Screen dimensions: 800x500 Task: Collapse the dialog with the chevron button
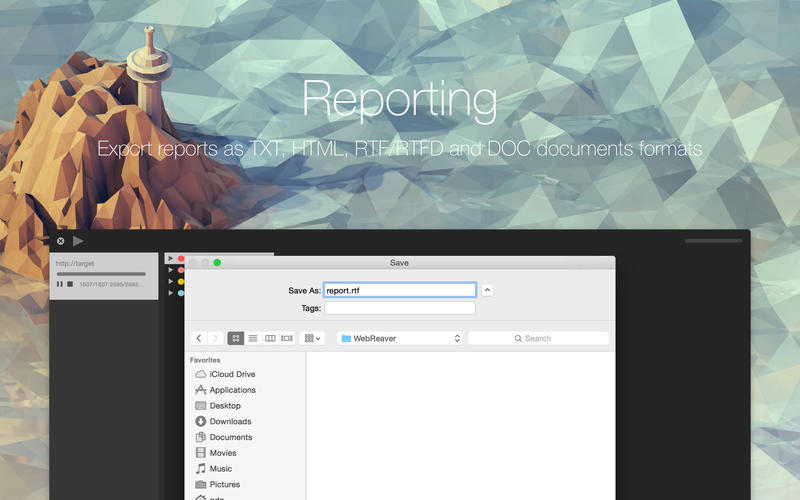487,290
